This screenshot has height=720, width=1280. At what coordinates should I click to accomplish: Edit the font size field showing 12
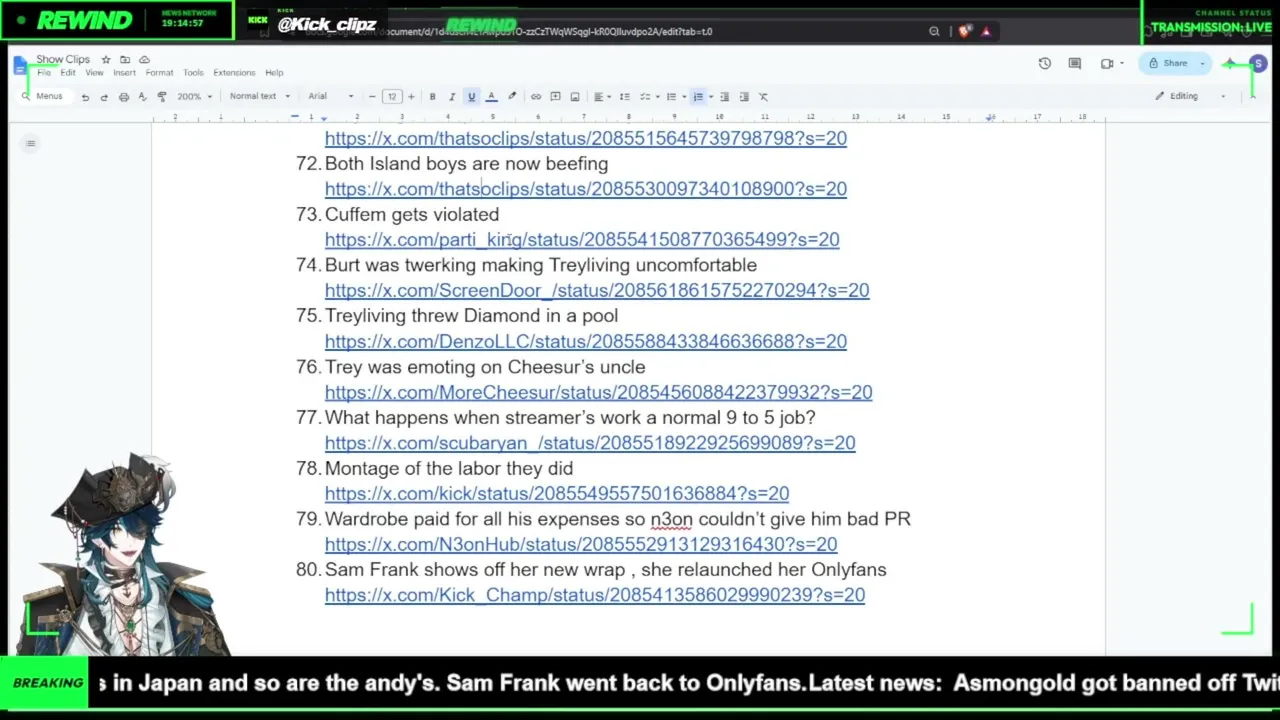point(392,97)
